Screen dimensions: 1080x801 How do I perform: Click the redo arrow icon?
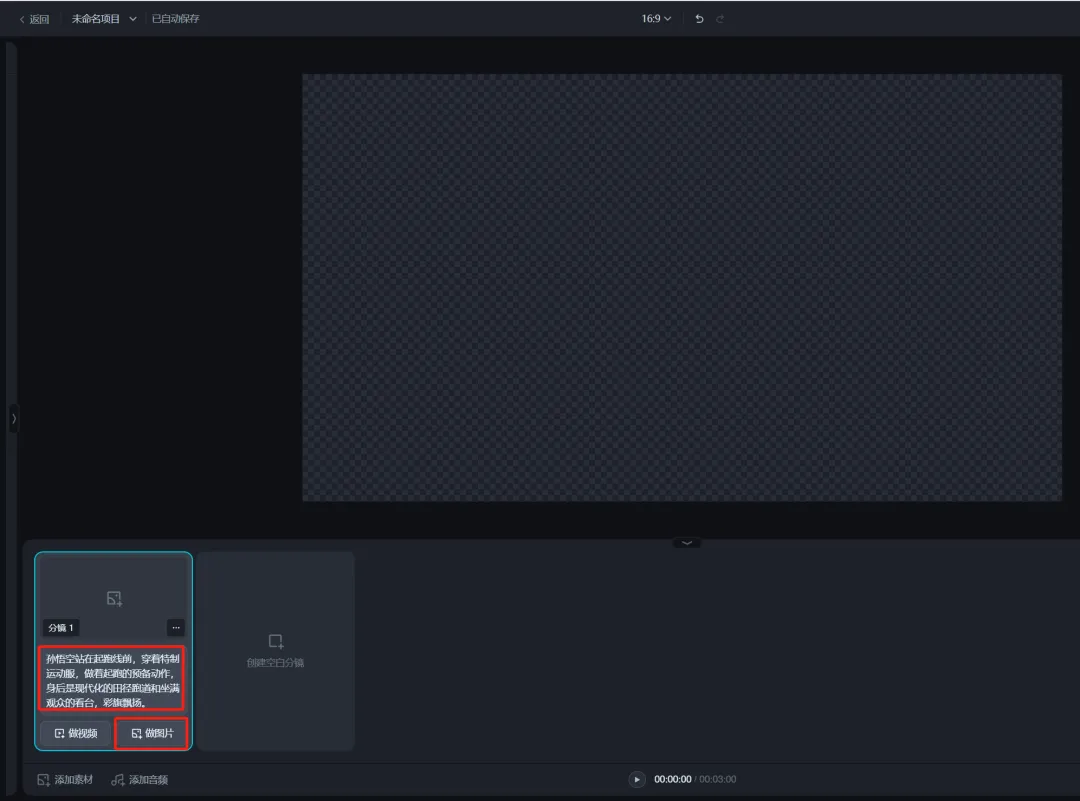pyautogui.click(x=720, y=19)
